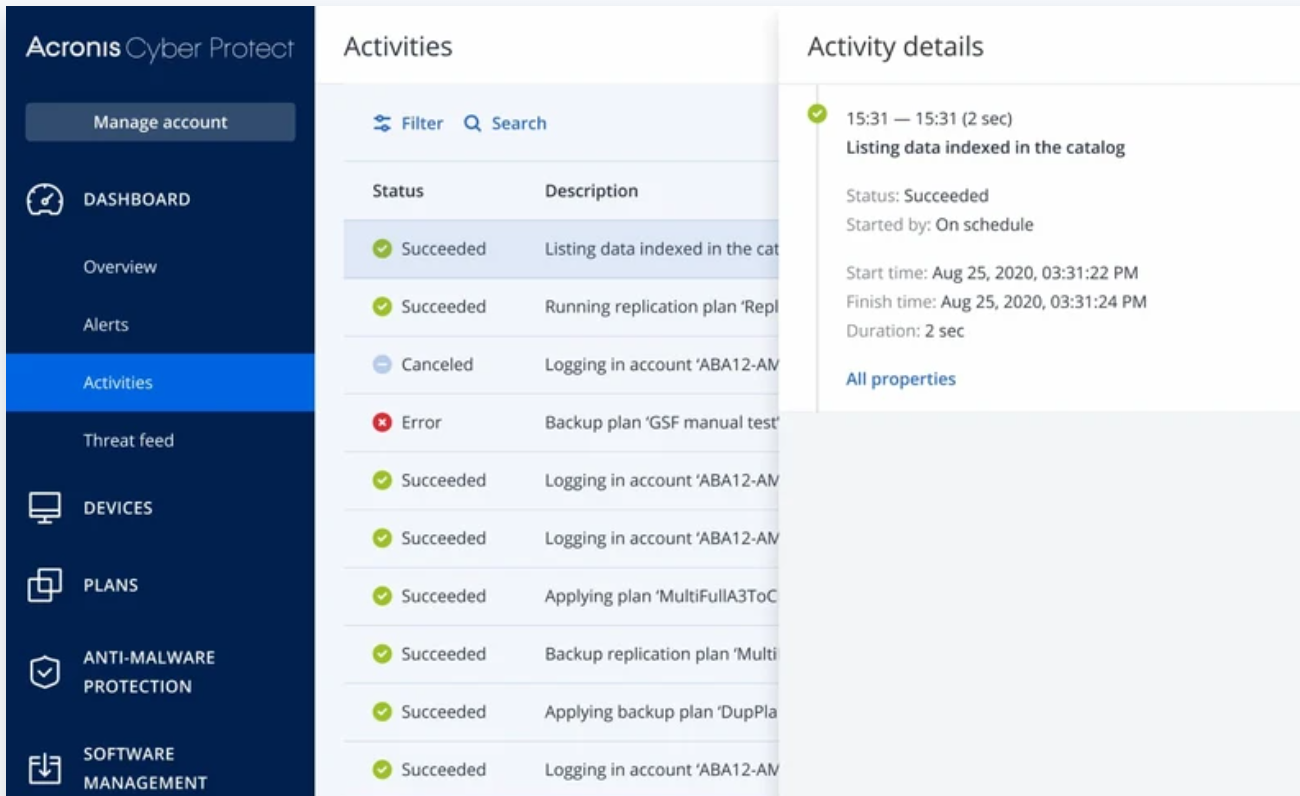1300x796 pixels.
Task: Click the 'Duration: 2 sec' line
Action: [x=905, y=331]
